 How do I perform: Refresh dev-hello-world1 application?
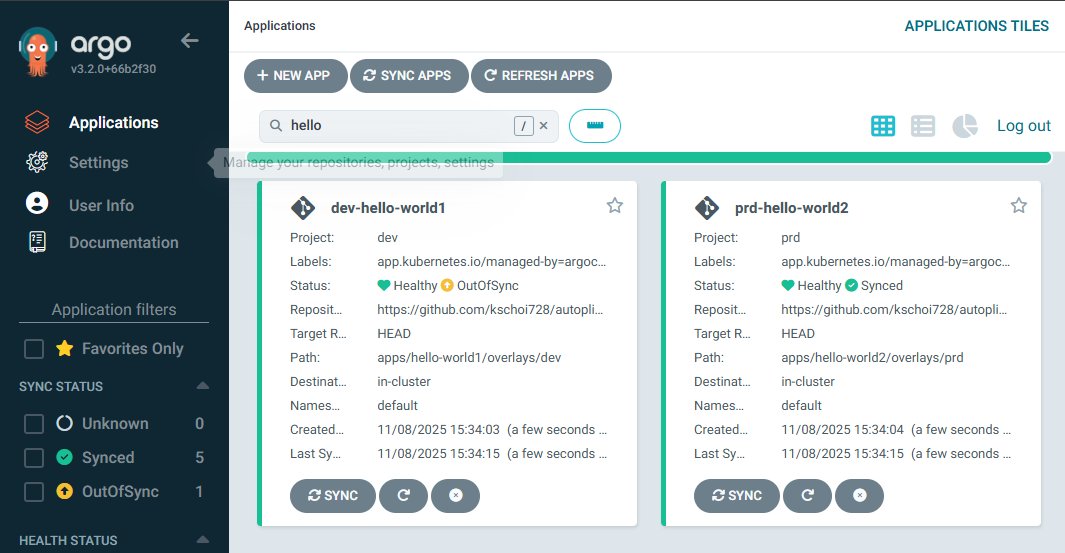[403, 496]
